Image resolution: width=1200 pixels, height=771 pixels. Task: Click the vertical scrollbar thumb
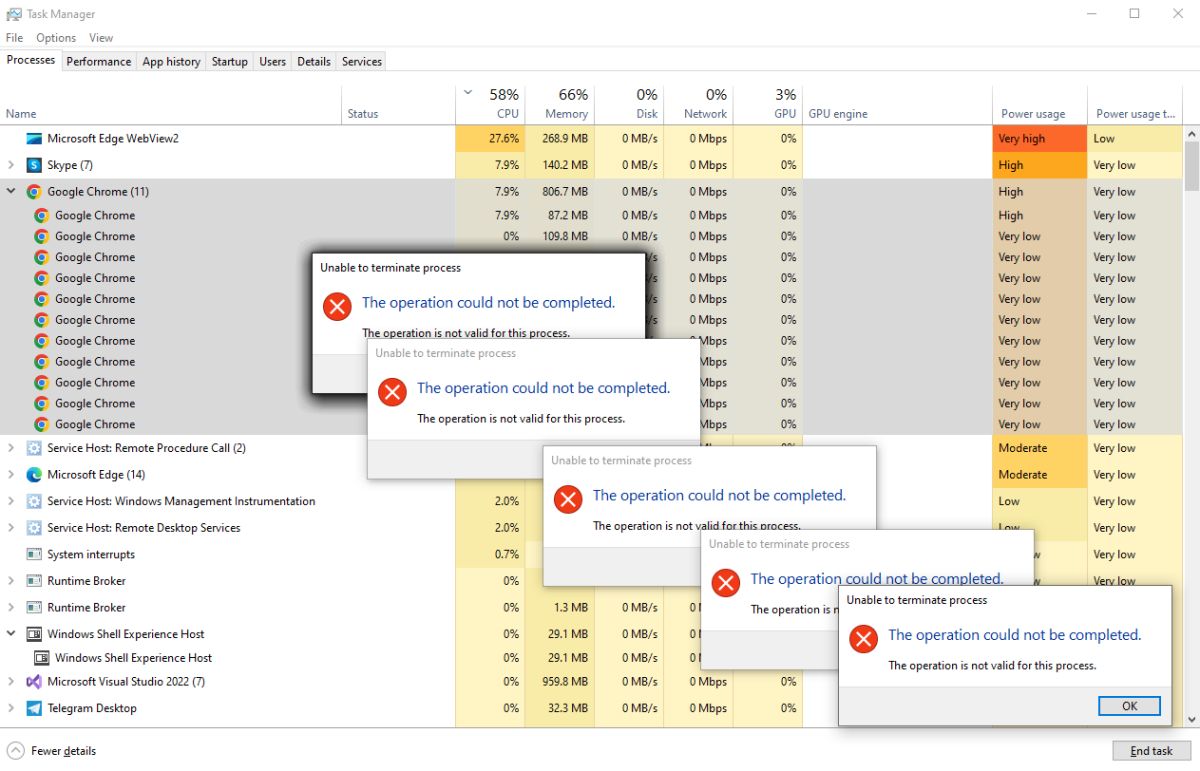click(1191, 165)
